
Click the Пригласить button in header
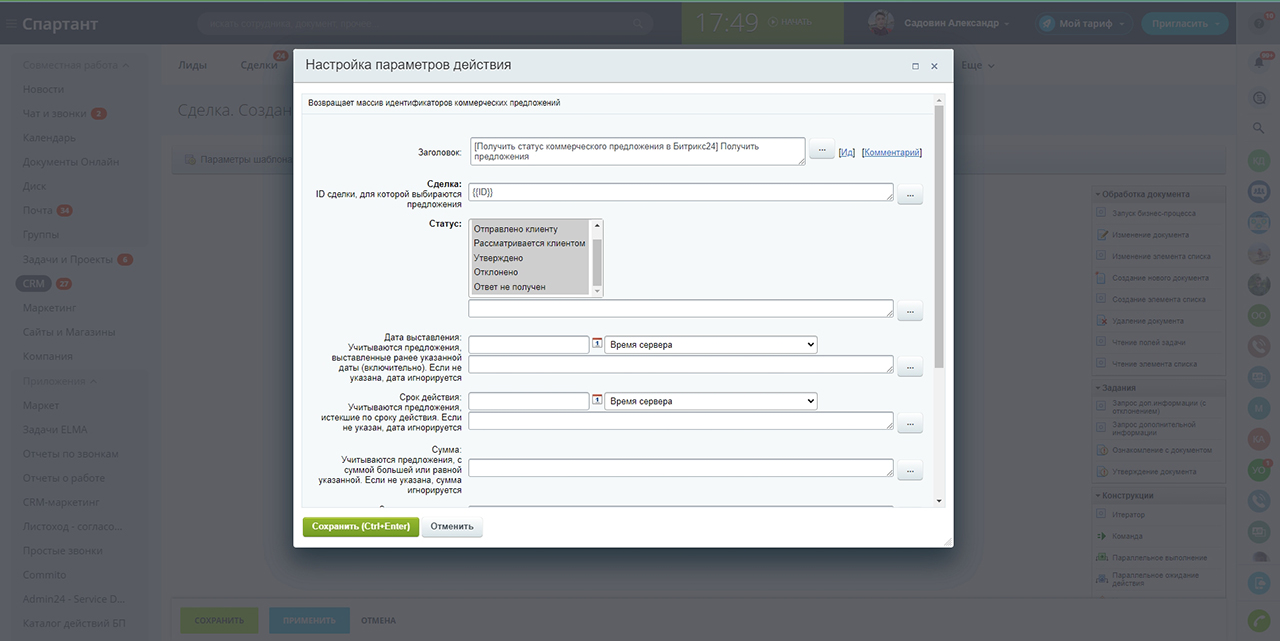(1184, 23)
